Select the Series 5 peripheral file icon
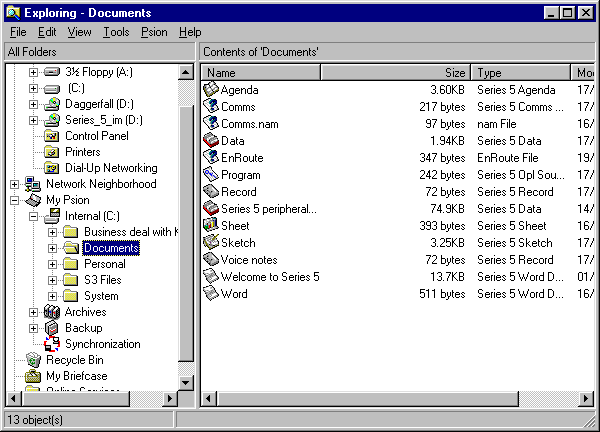This screenshot has height=432, width=600. pos(210,209)
